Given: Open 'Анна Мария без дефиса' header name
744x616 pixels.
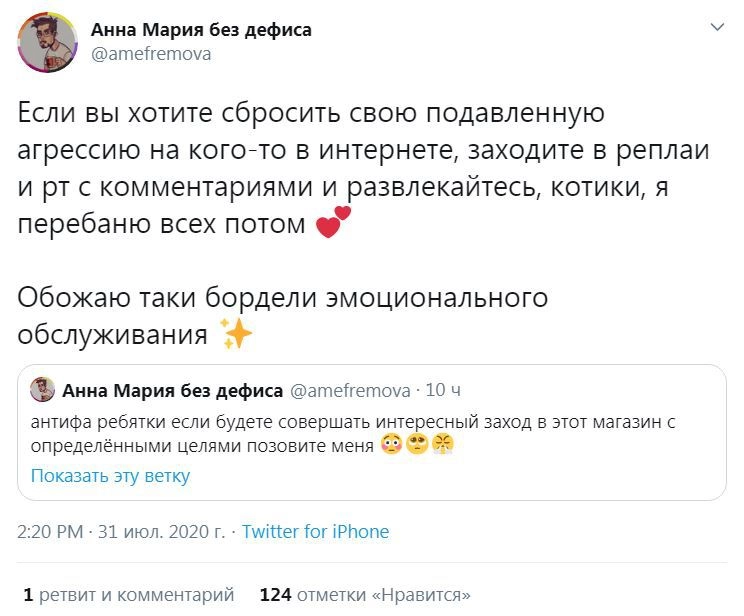Looking at the screenshot, I should pos(201,30).
